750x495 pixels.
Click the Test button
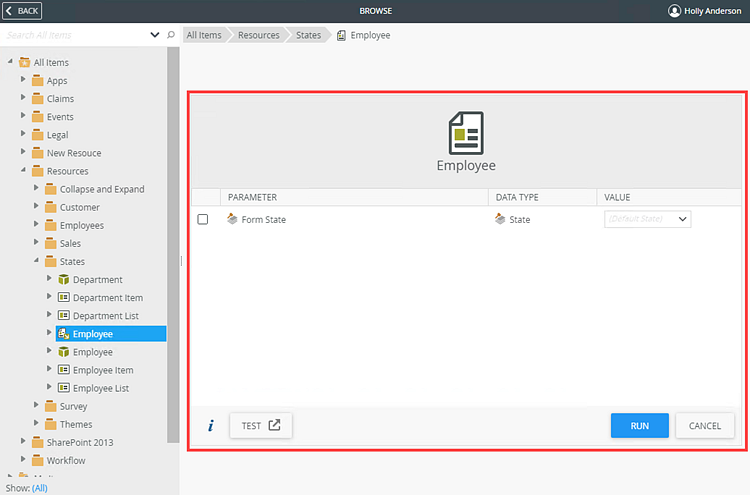point(261,426)
